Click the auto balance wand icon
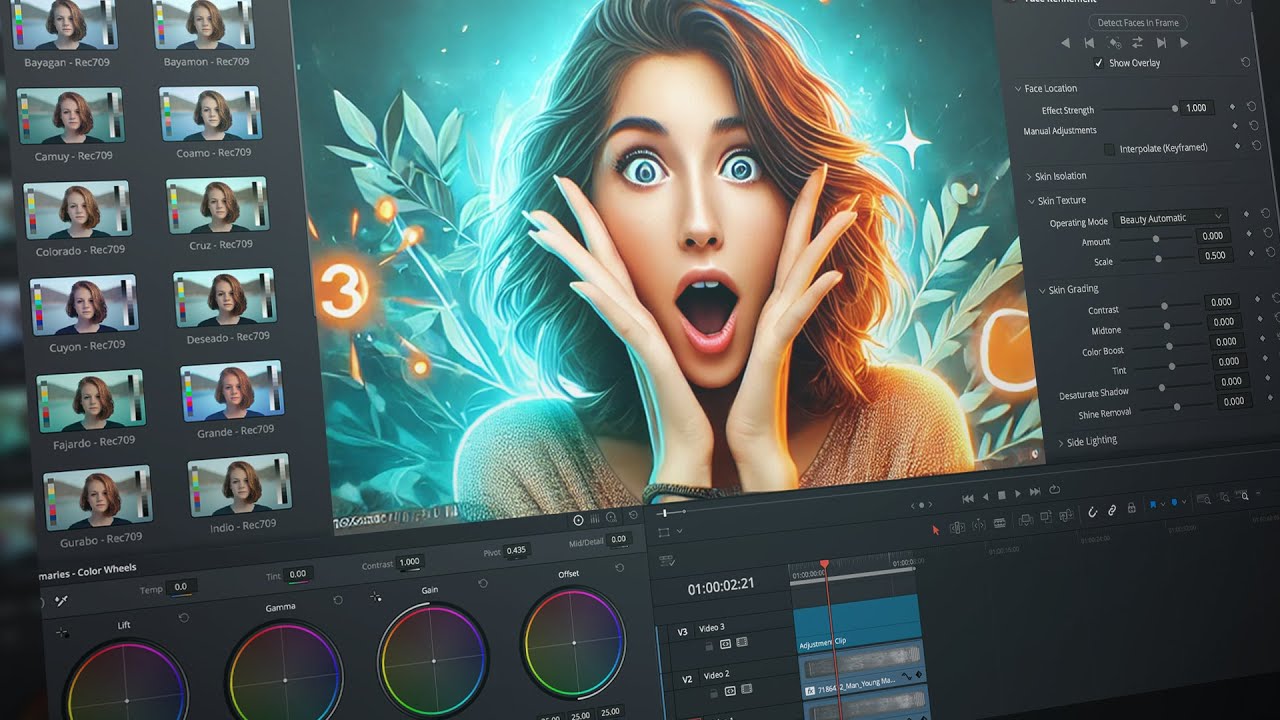The height and width of the screenshot is (720, 1280). pos(61,600)
